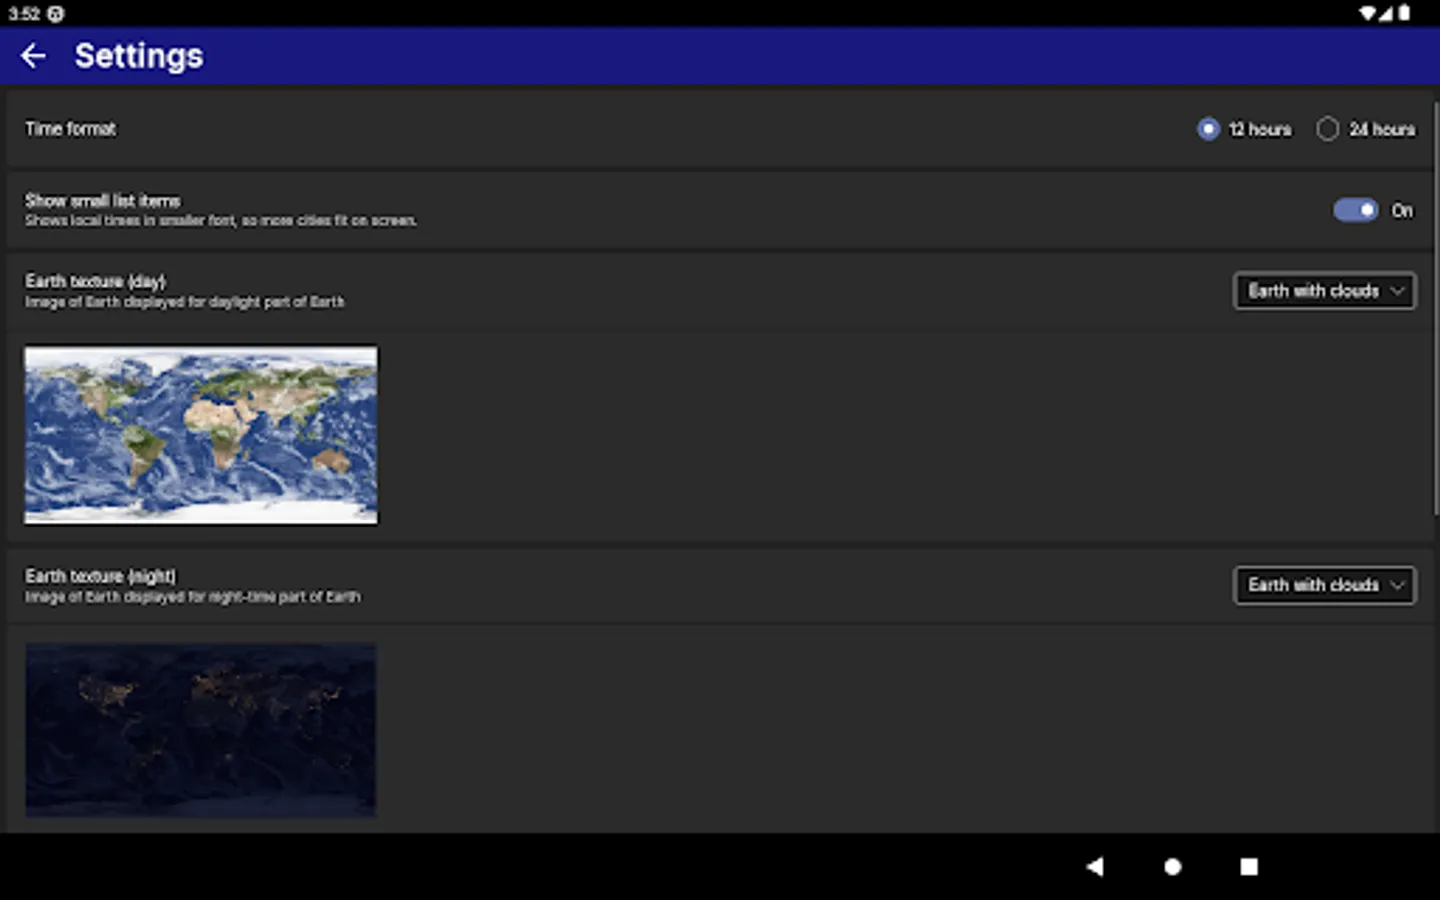Click the night-time Earth map thumbnail
This screenshot has height=900, width=1440.
point(201,730)
